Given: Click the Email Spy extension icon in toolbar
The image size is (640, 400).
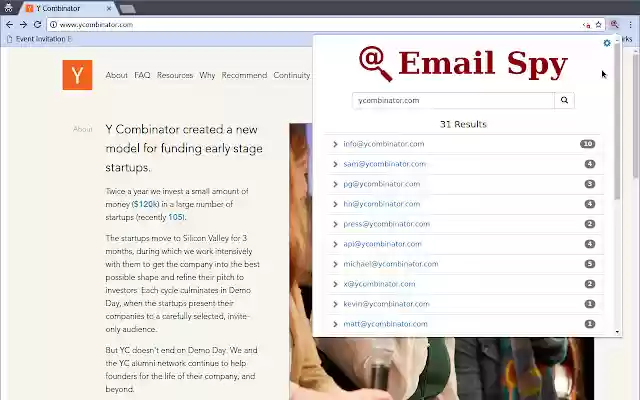Looking at the screenshot, I should [x=614, y=24].
